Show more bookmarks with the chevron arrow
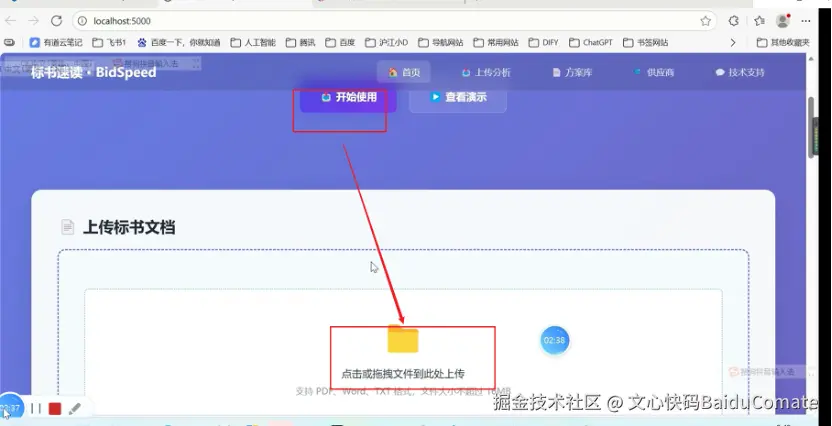 coord(733,42)
